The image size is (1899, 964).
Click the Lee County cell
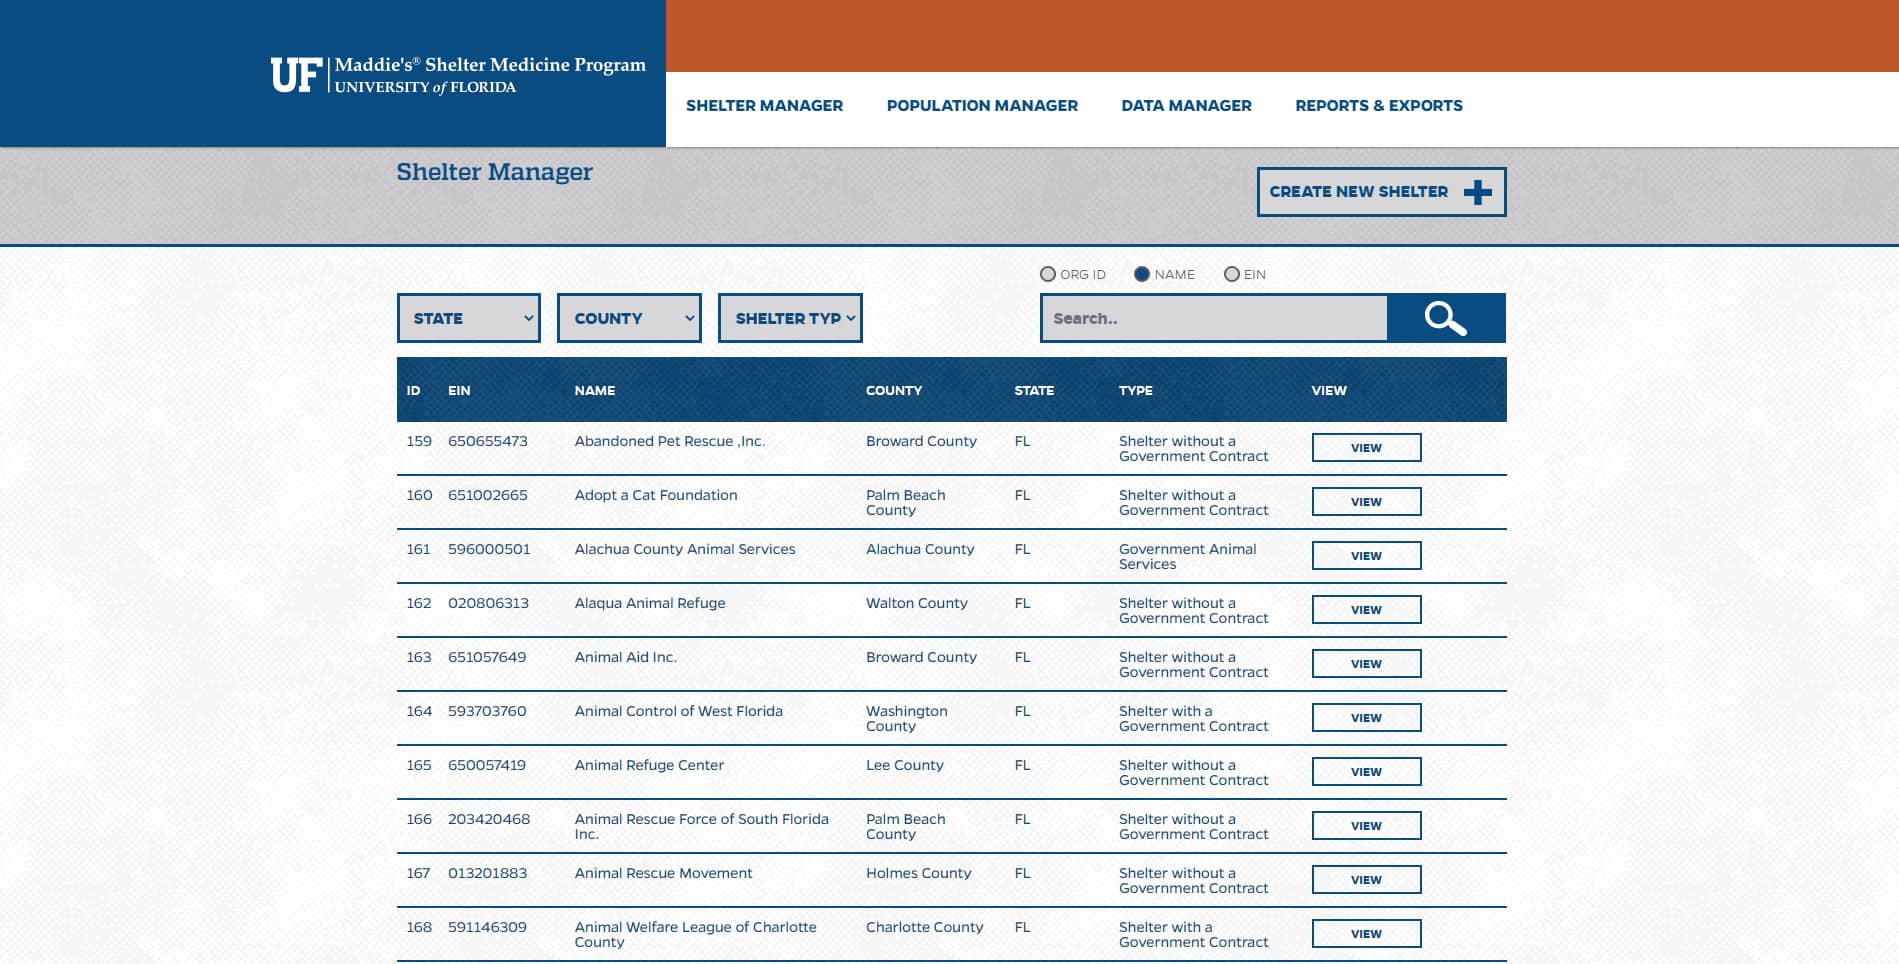point(905,765)
